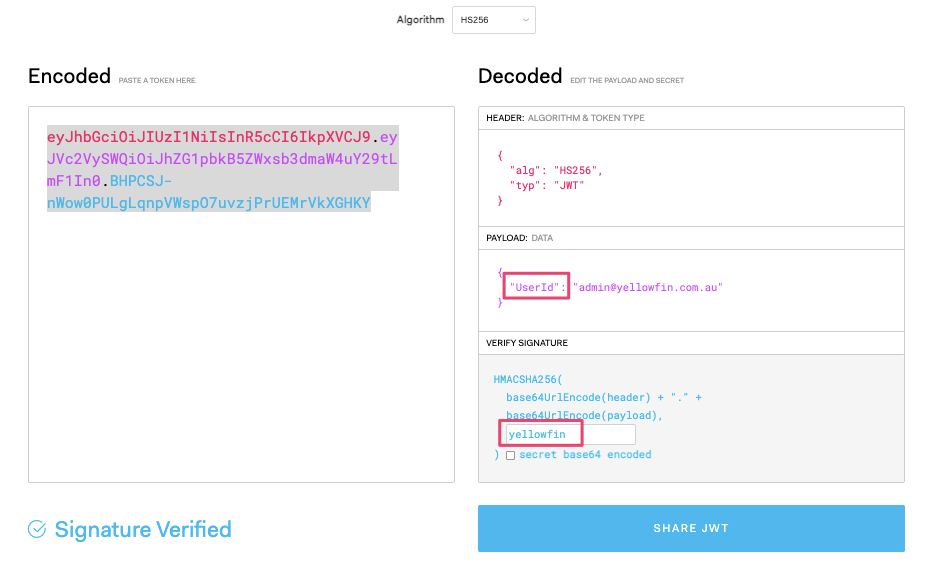Click the "alg": "HS256" header line

tap(556, 171)
